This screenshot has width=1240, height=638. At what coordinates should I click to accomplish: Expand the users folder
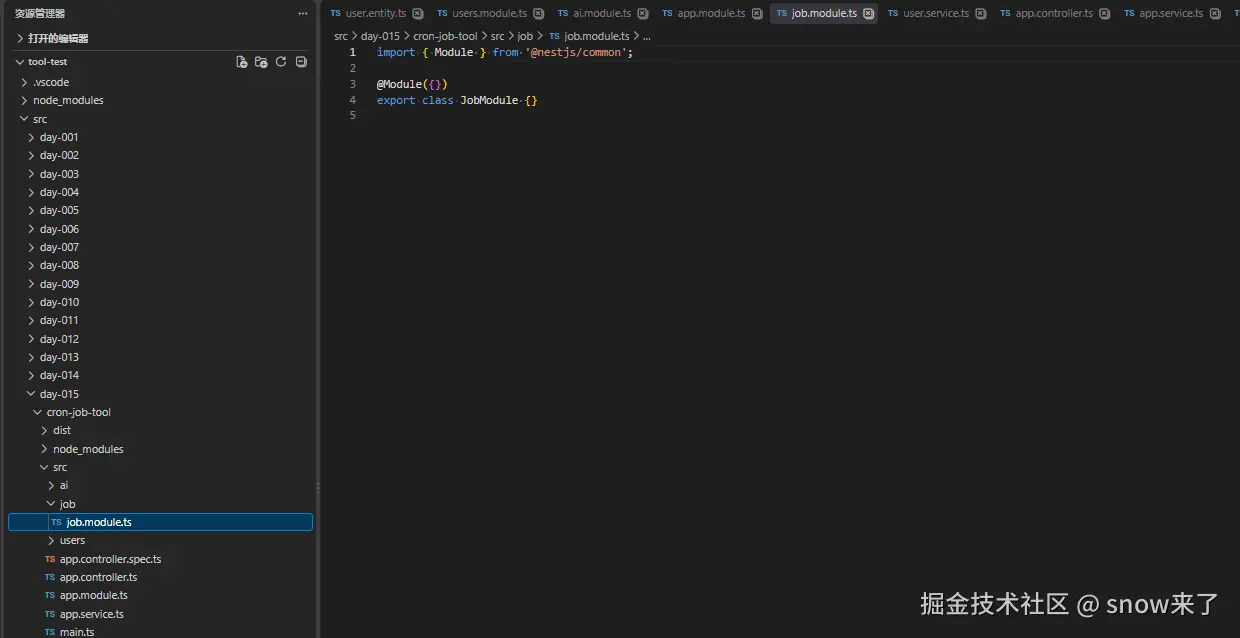click(x=52, y=541)
